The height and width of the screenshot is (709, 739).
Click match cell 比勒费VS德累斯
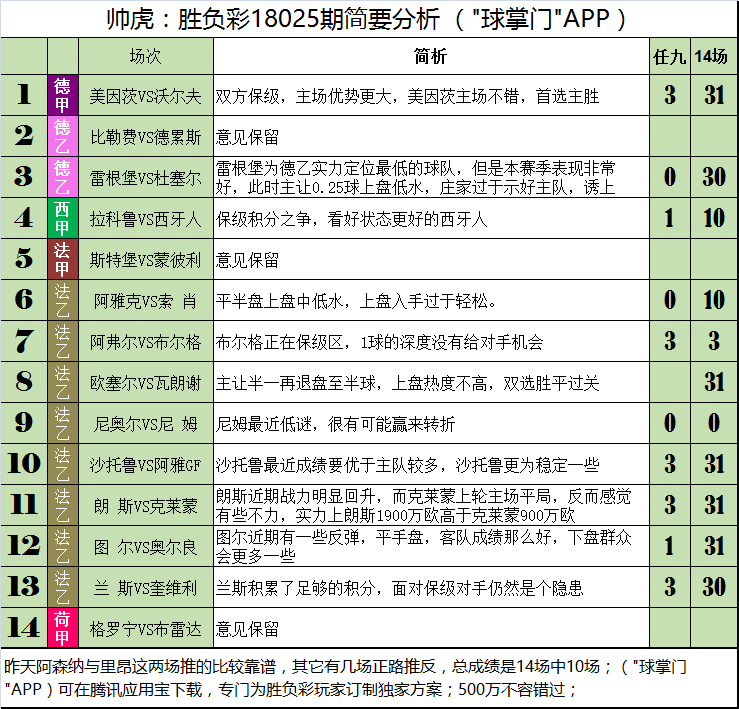coord(146,137)
